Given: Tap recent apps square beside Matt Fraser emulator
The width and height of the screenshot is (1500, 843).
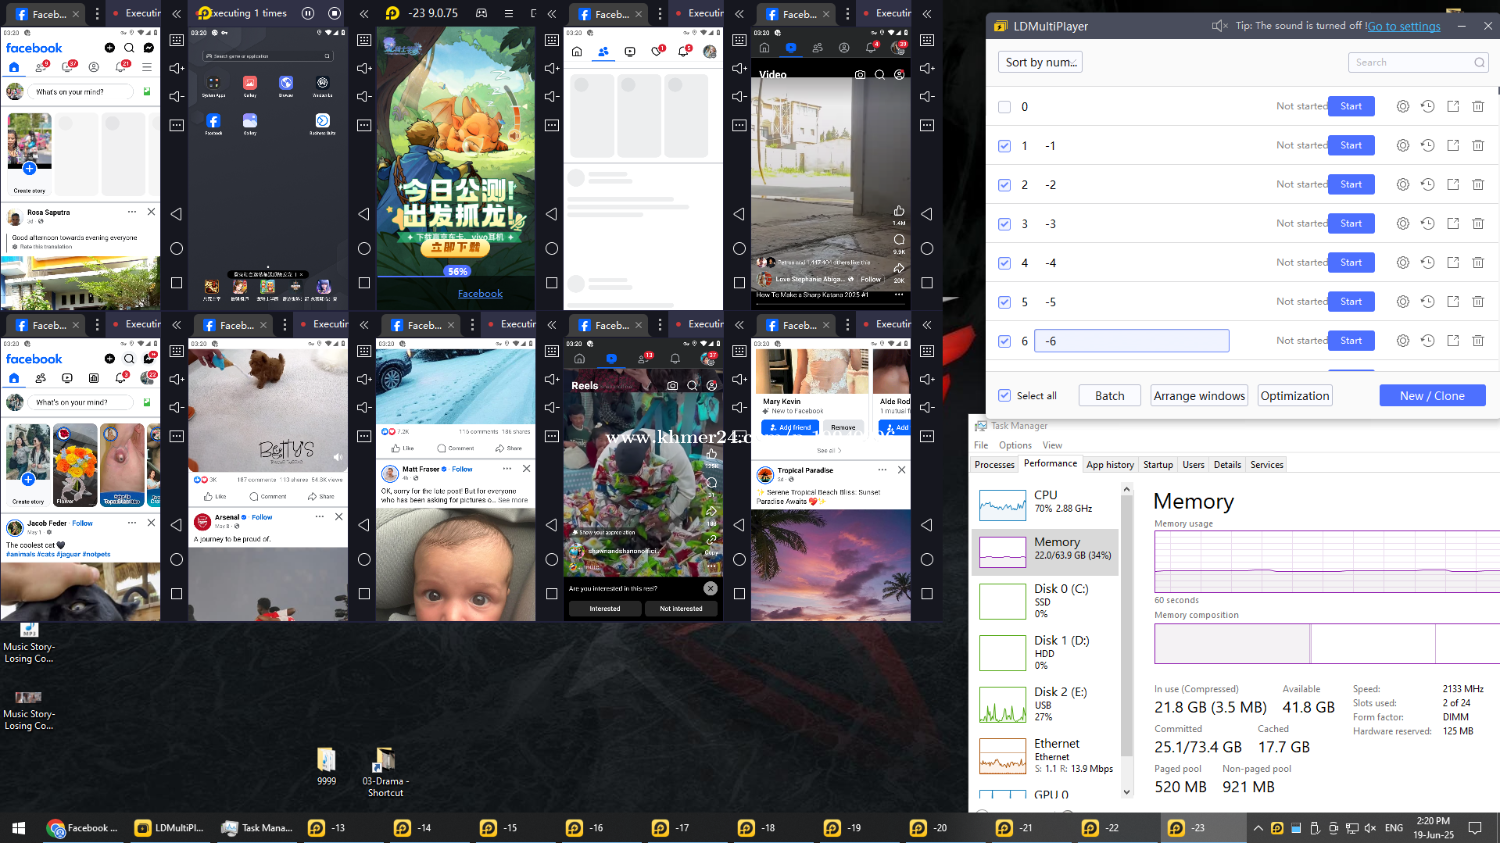Looking at the screenshot, I should tap(551, 593).
